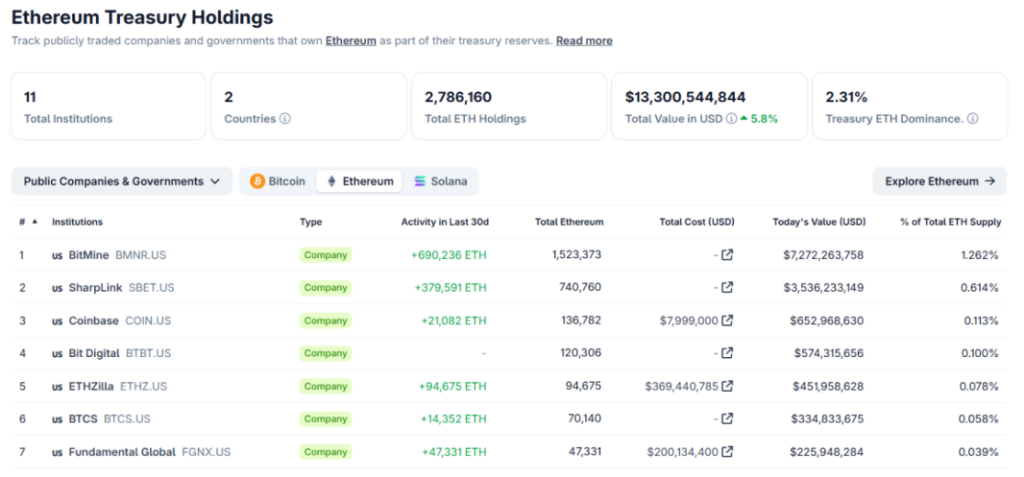Click the Company tag in ETHZilla row
The height and width of the screenshot is (477, 1024).
325,386
